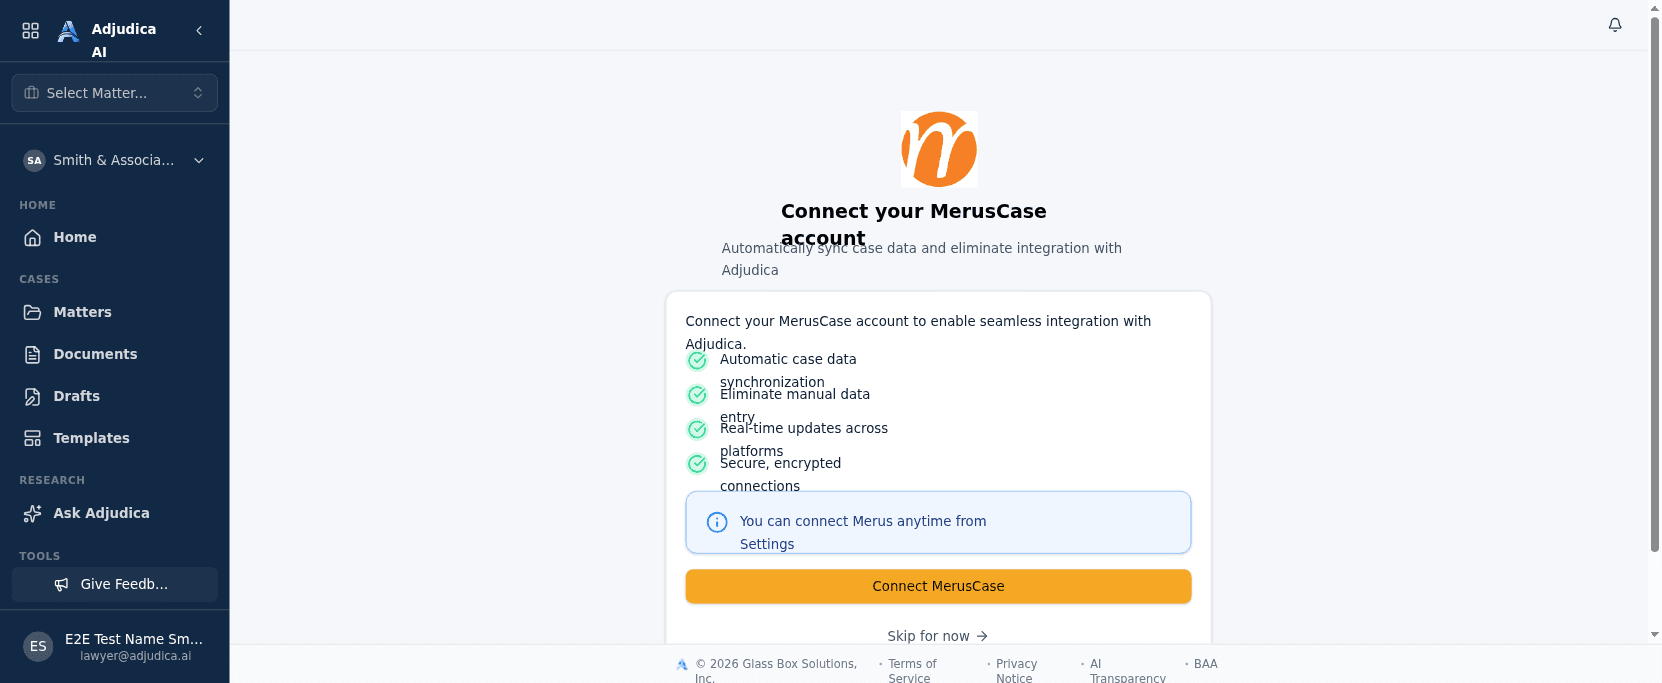Viewport: 1662px width, 683px height.
Task: Go to Home in the sidebar
Action: pyautogui.click(x=115, y=237)
